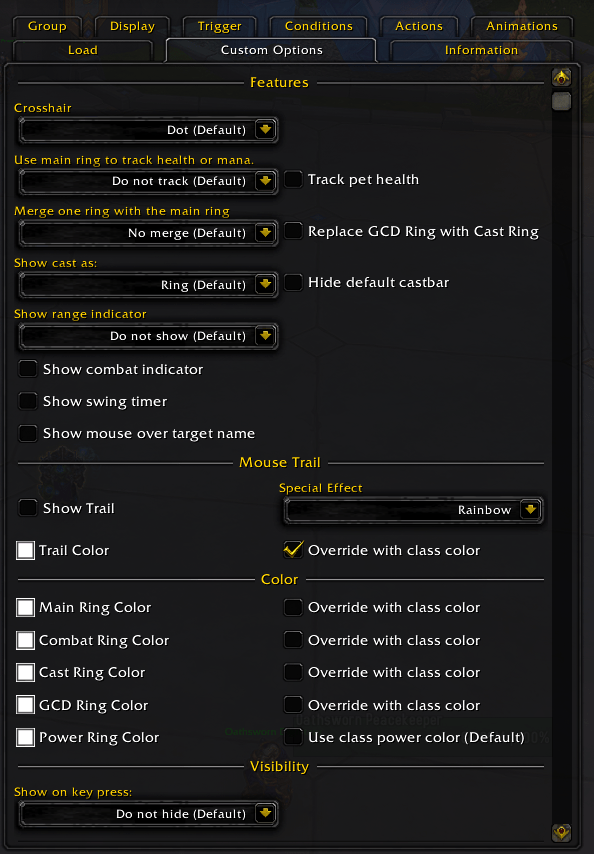The width and height of the screenshot is (594, 854).
Task: Uncheck Trail Override with class color
Action: pyautogui.click(x=293, y=550)
